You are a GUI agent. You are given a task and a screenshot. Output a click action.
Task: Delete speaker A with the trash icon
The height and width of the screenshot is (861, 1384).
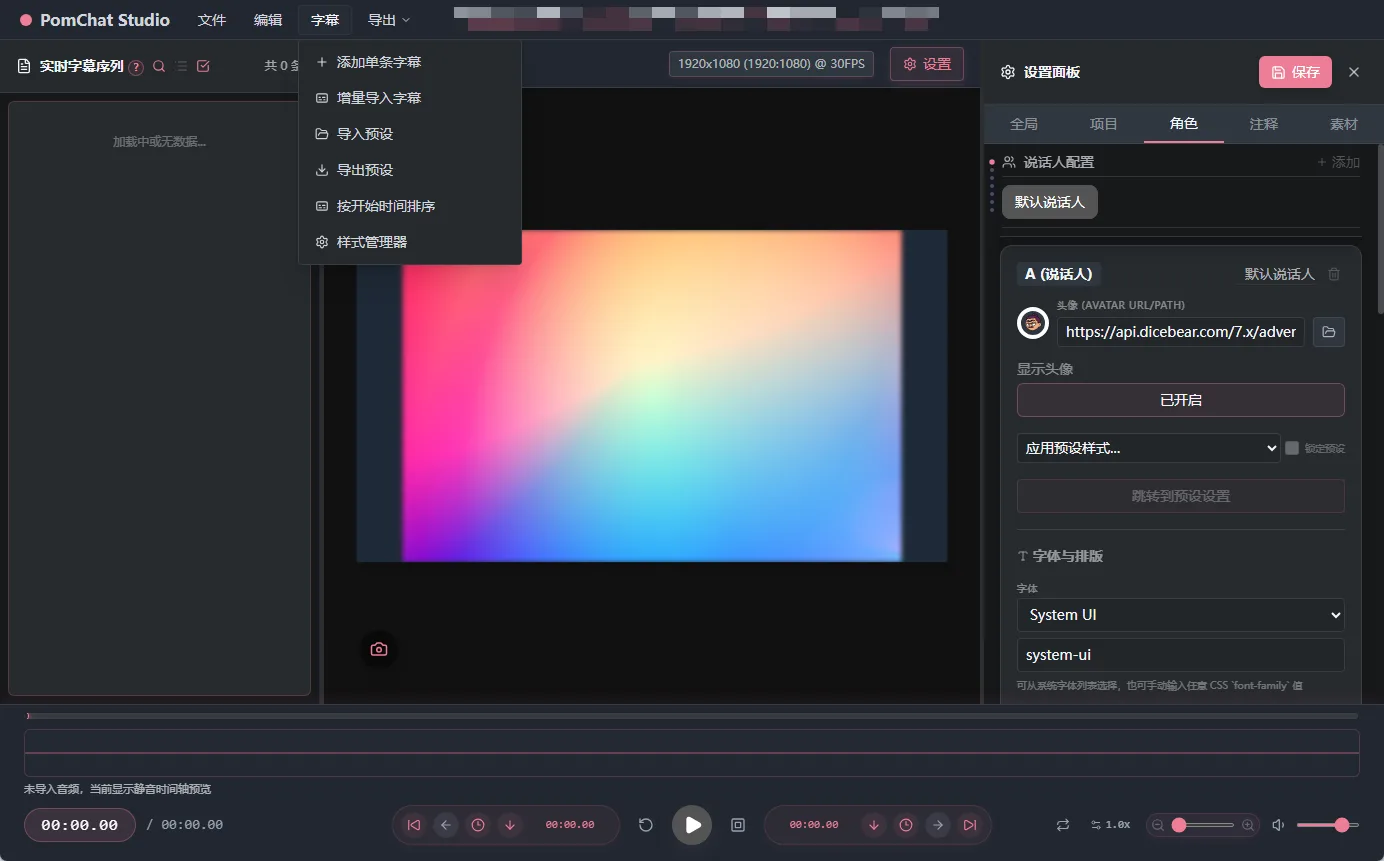pos(1333,274)
